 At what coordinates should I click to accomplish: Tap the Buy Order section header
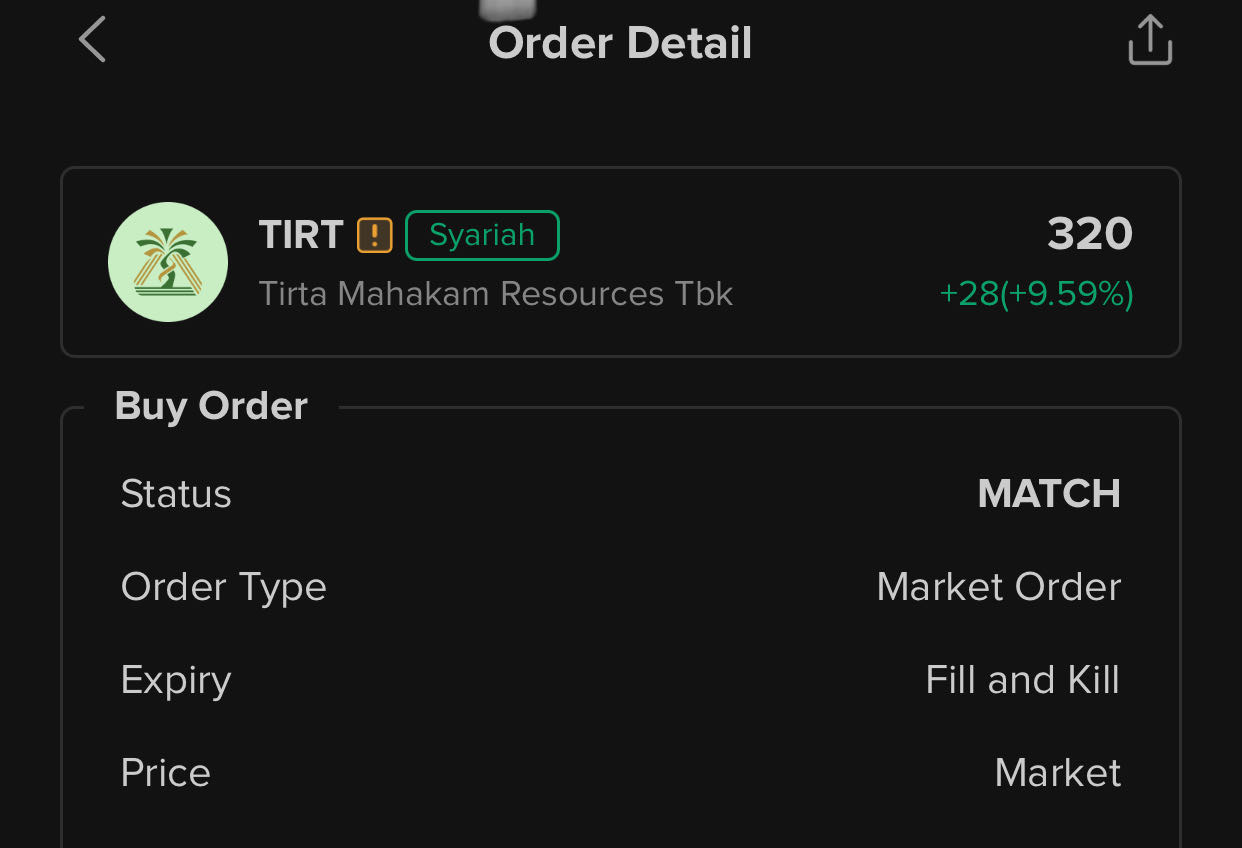[x=211, y=406]
